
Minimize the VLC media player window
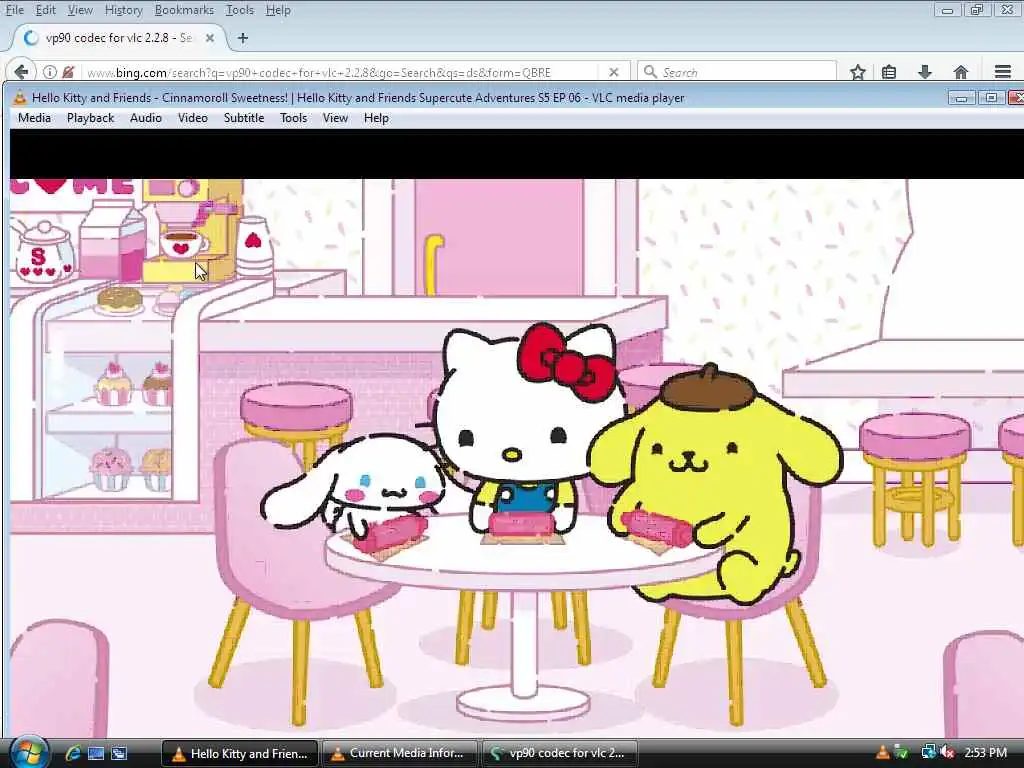(961, 98)
